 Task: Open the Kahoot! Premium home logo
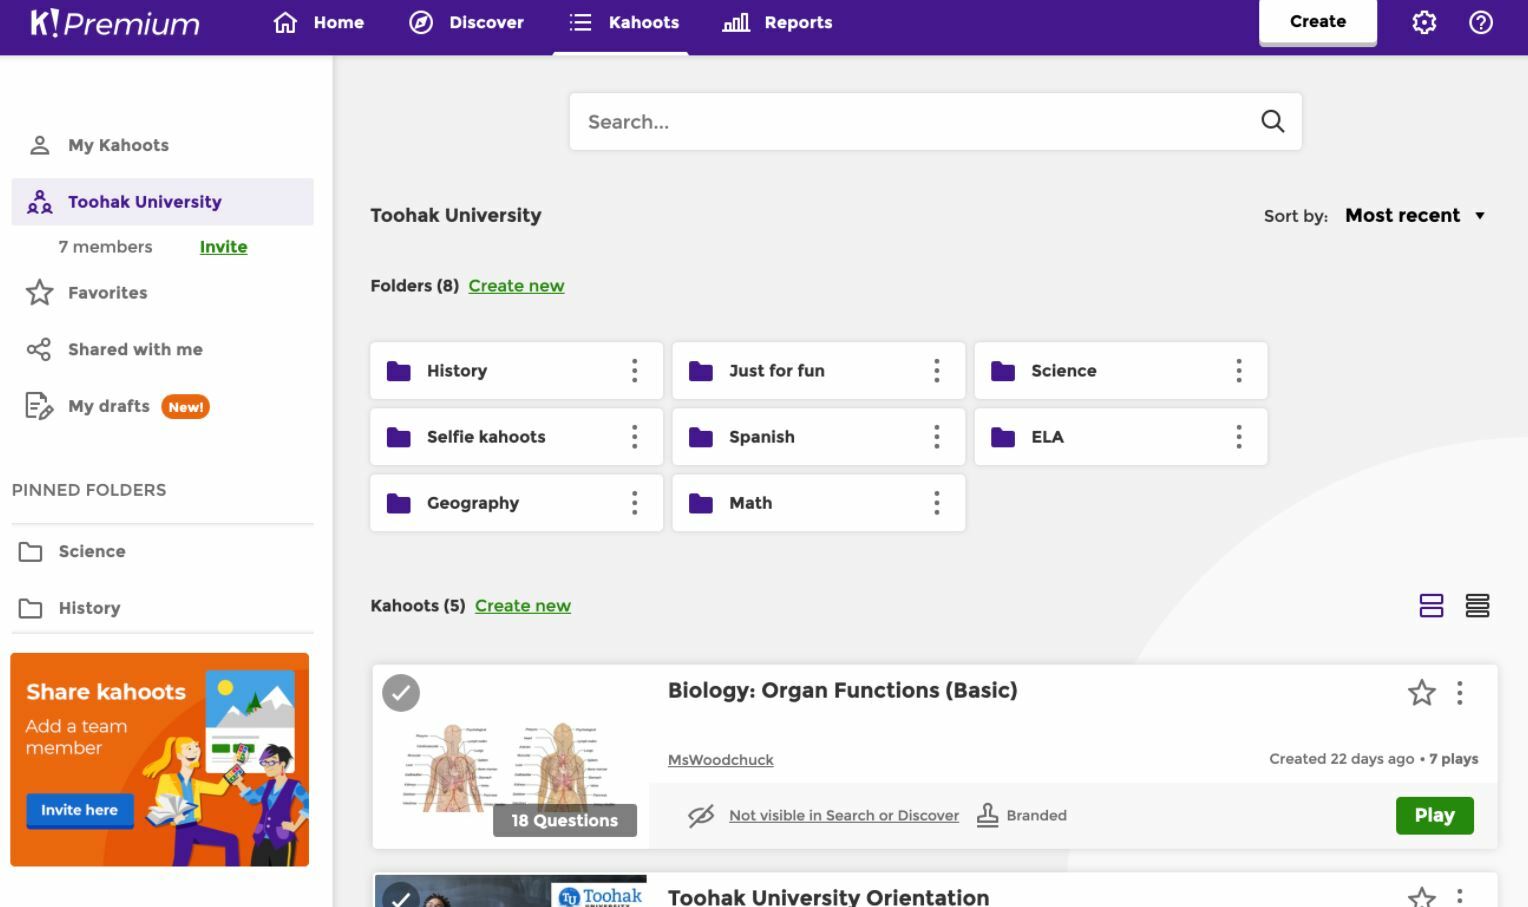point(113,22)
